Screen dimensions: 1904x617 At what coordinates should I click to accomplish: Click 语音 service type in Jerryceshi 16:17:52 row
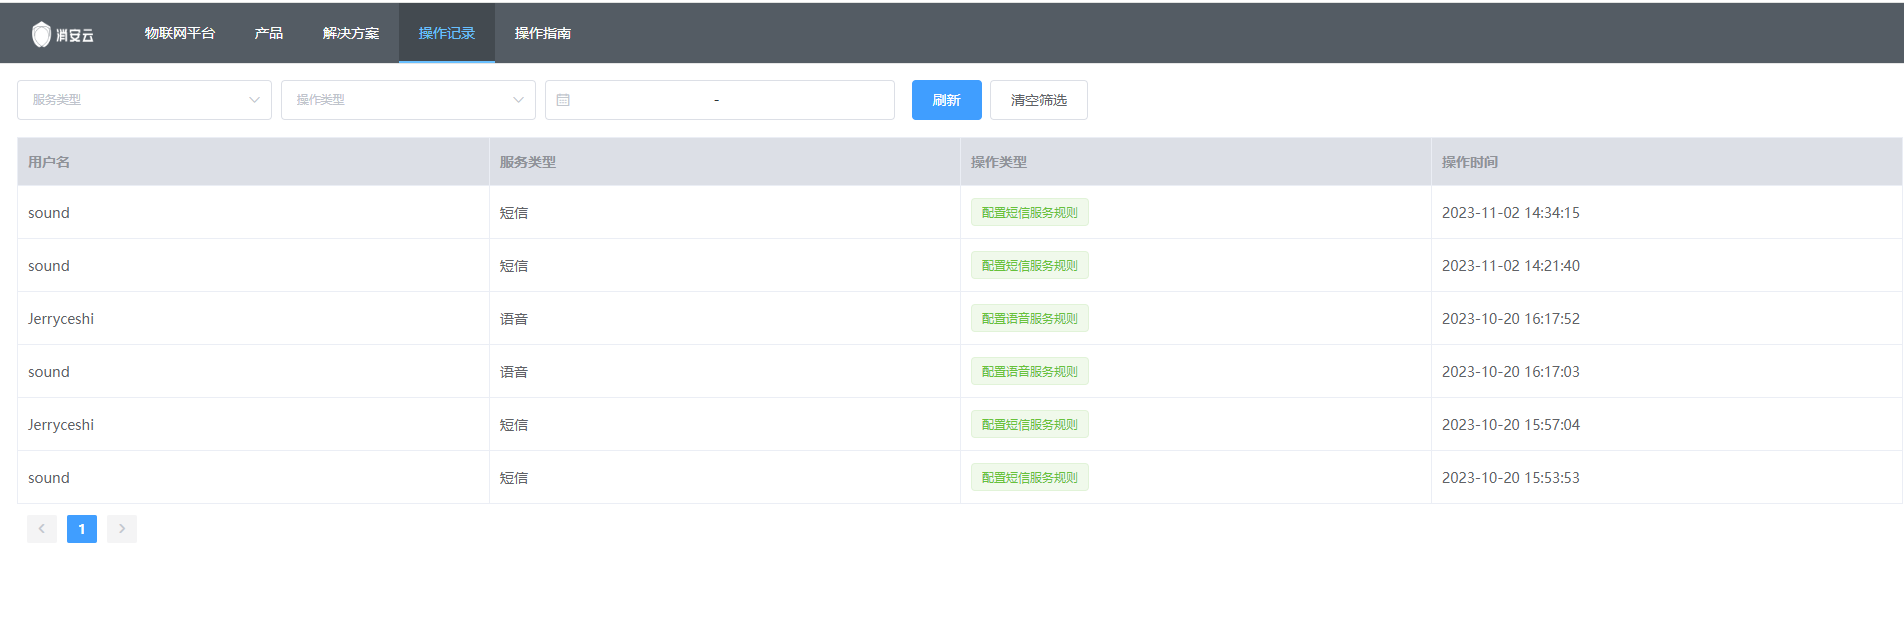(x=514, y=319)
